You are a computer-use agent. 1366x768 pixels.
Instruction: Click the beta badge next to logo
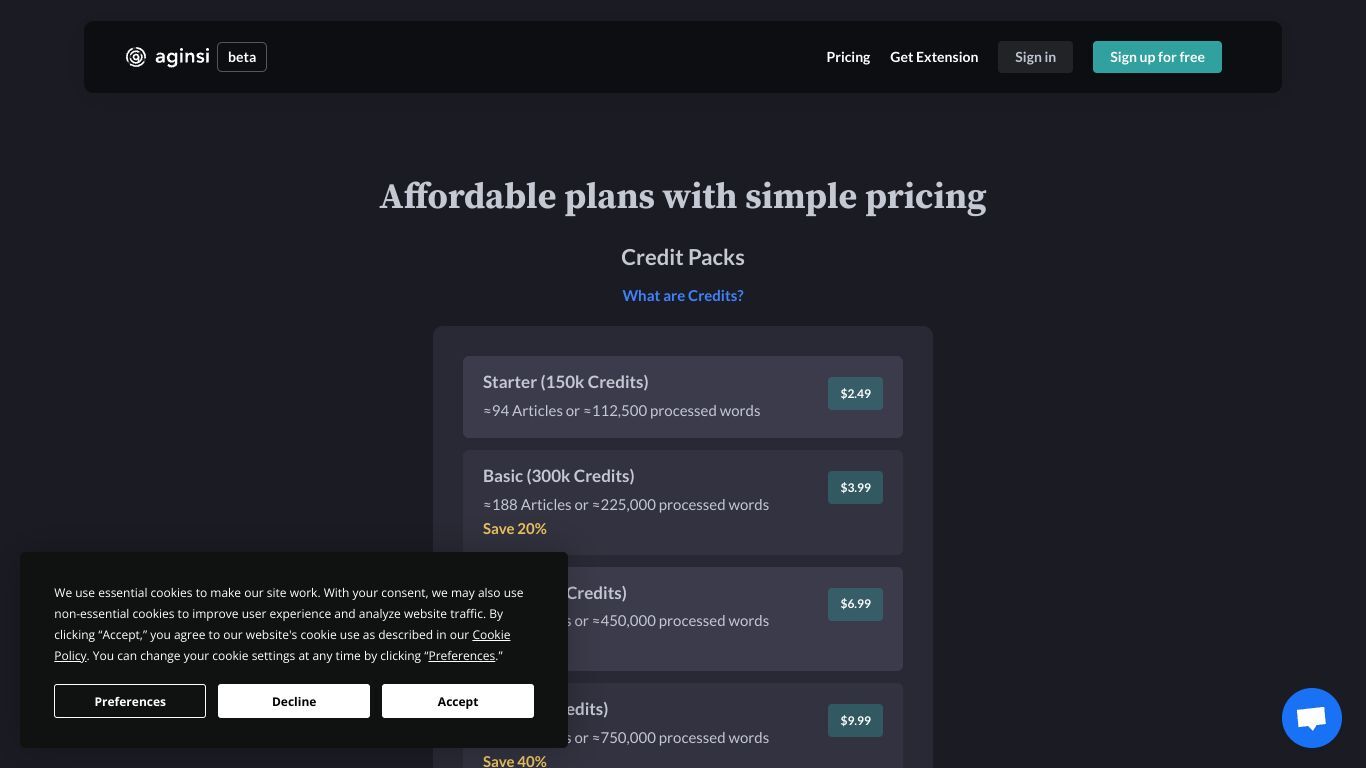242,57
